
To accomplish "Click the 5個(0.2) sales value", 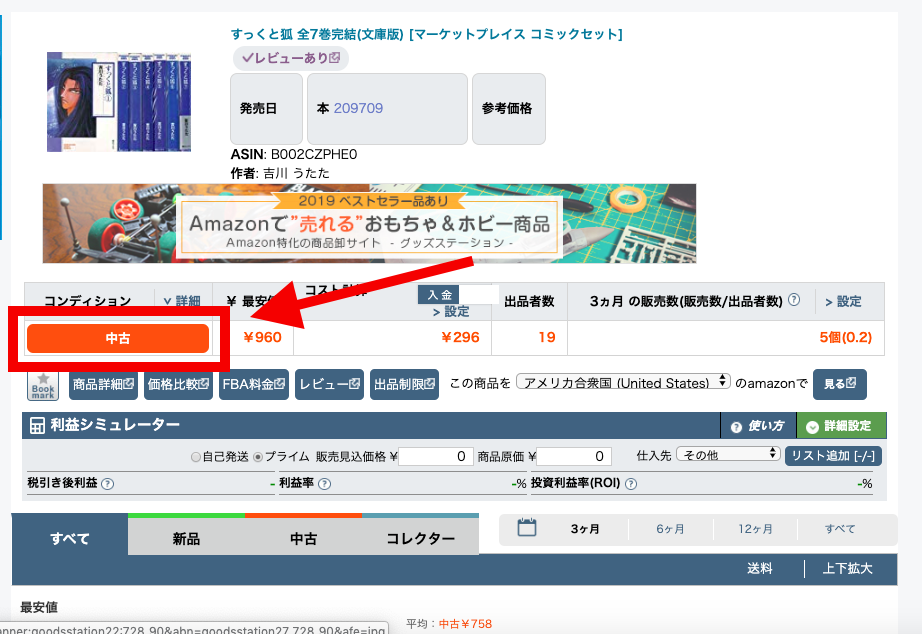I will pos(846,338).
